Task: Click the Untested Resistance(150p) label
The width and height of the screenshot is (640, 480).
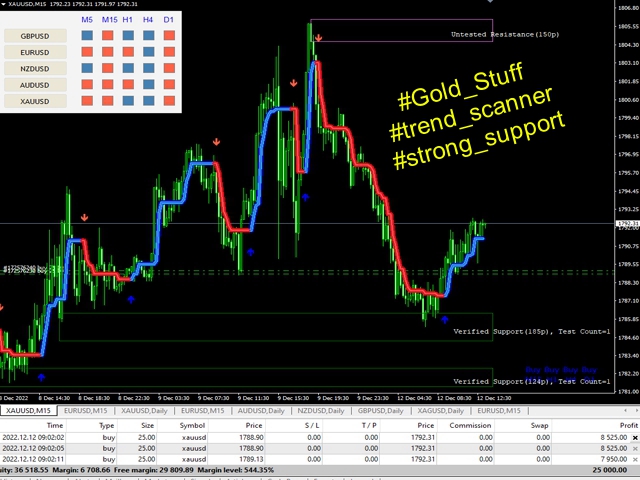Action: (505, 34)
